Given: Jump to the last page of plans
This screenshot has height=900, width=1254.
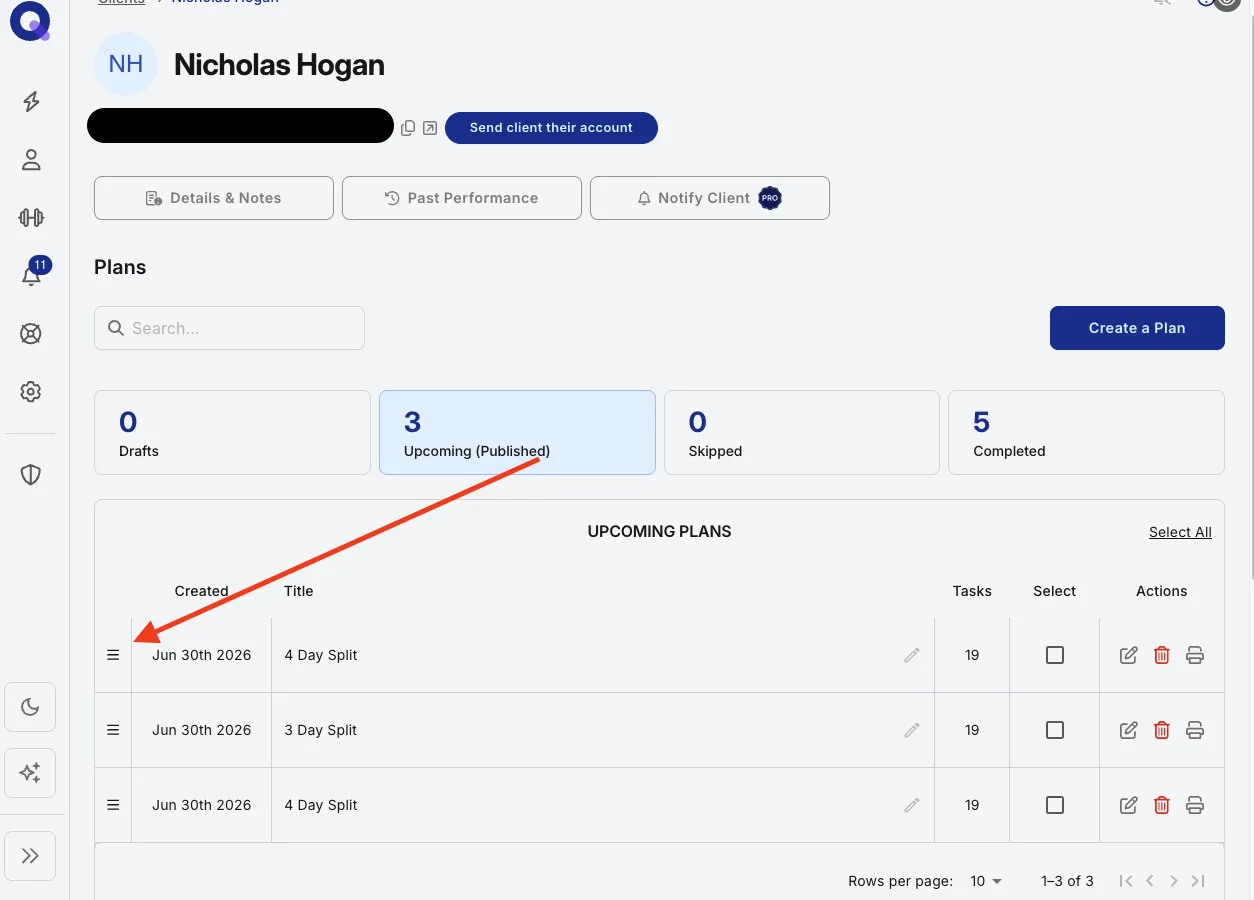Looking at the screenshot, I should pyautogui.click(x=1198, y=881).
